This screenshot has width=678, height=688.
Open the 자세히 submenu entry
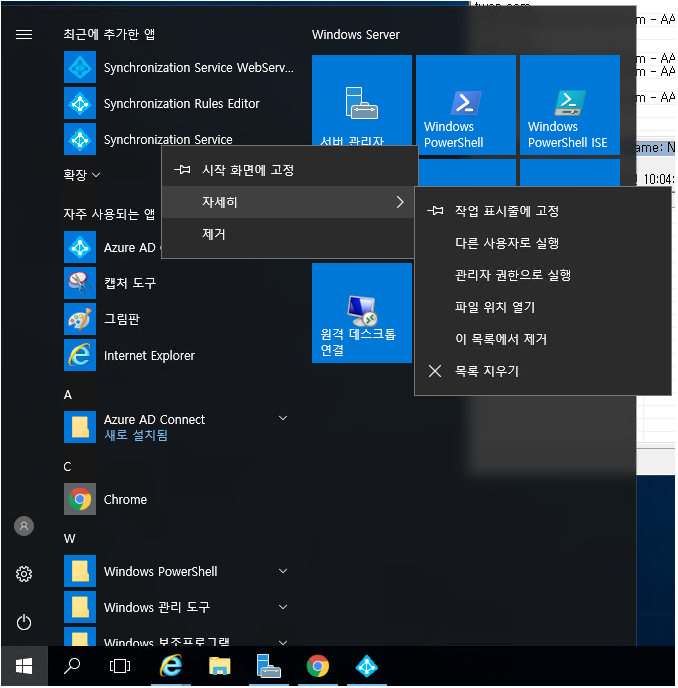288,202
